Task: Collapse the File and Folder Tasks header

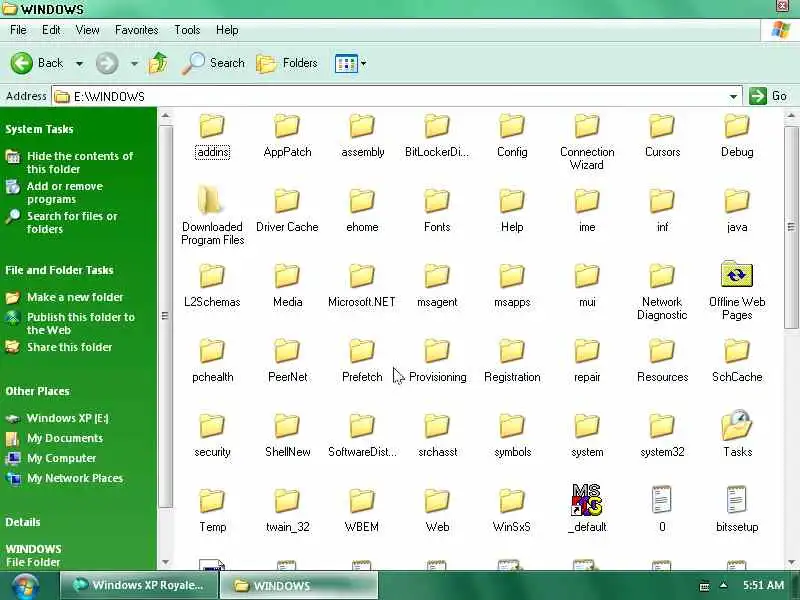Action: 59,270
